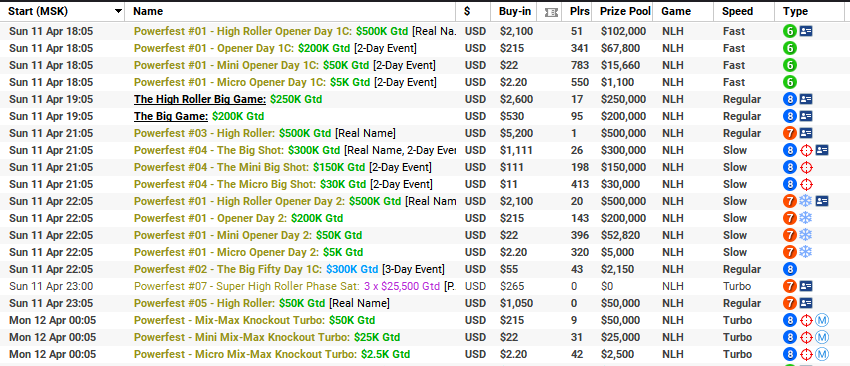The height and width of the screenshot is (366, 850).
Task: Select Powerfest #04 - The Mini Big Shot tournament
Action: pos(282,167)
